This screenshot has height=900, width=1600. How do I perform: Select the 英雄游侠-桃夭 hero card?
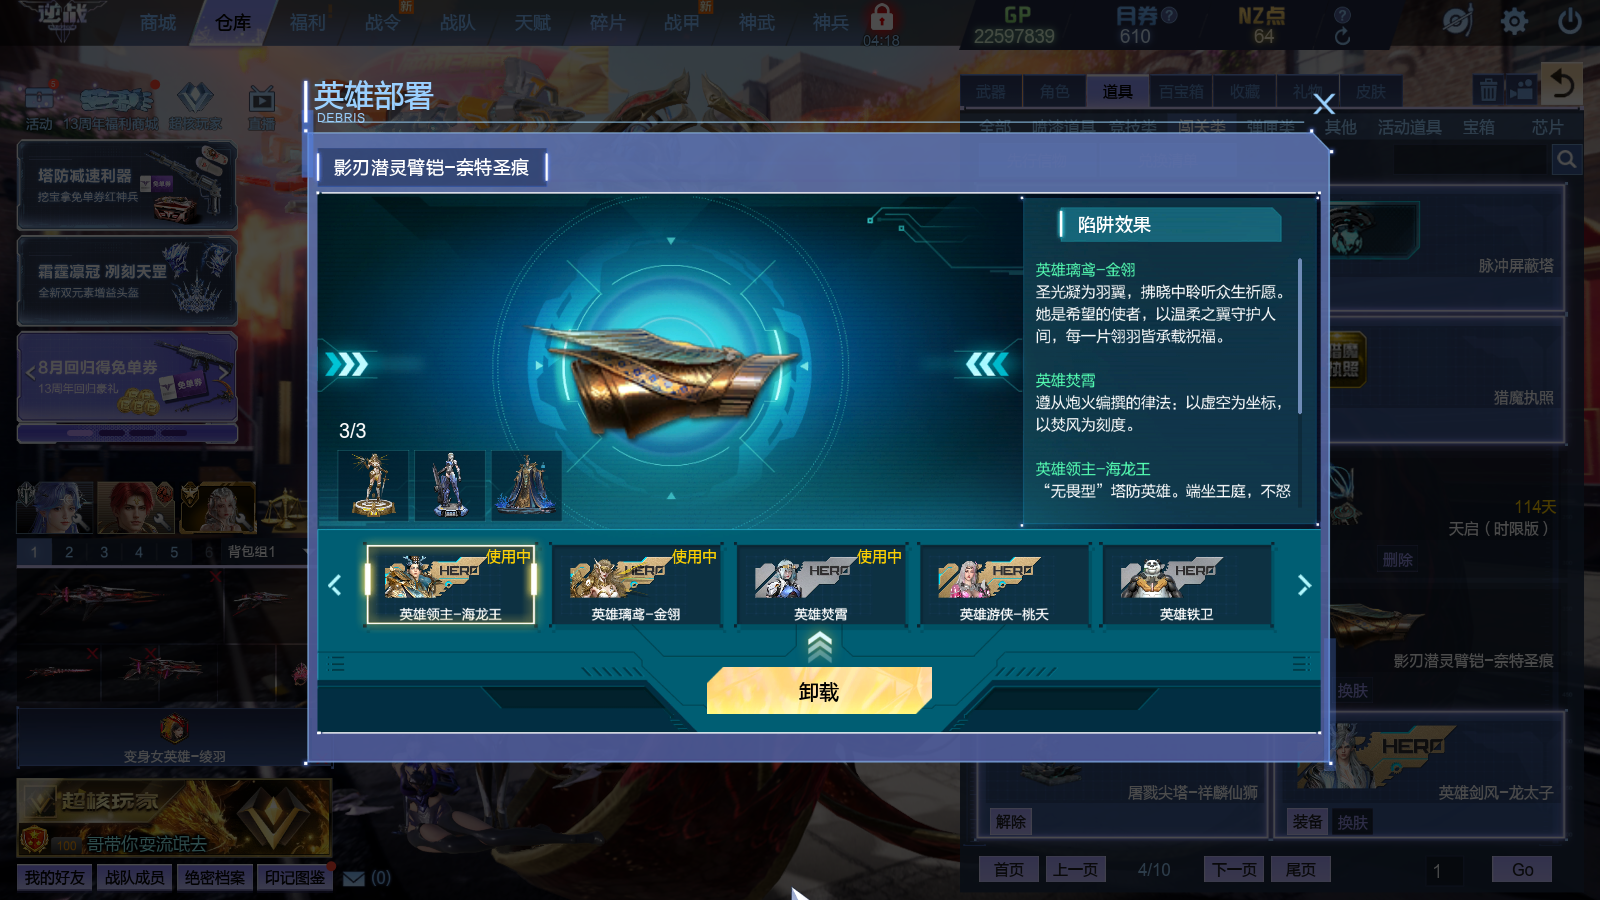(1004, 585)
